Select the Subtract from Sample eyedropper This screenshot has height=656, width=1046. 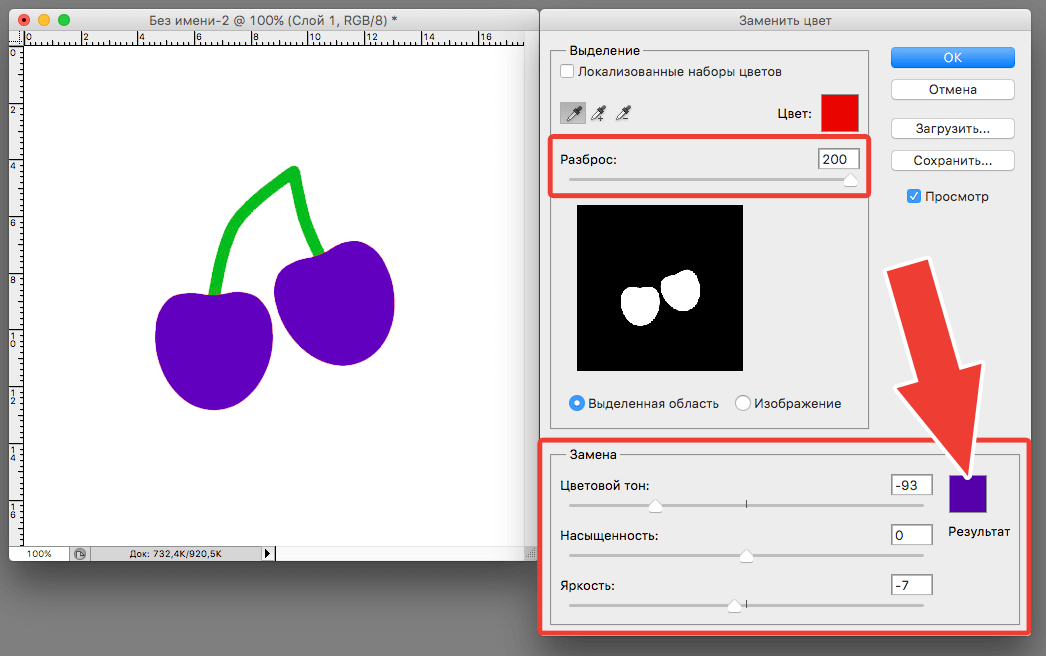click(623, 113)
